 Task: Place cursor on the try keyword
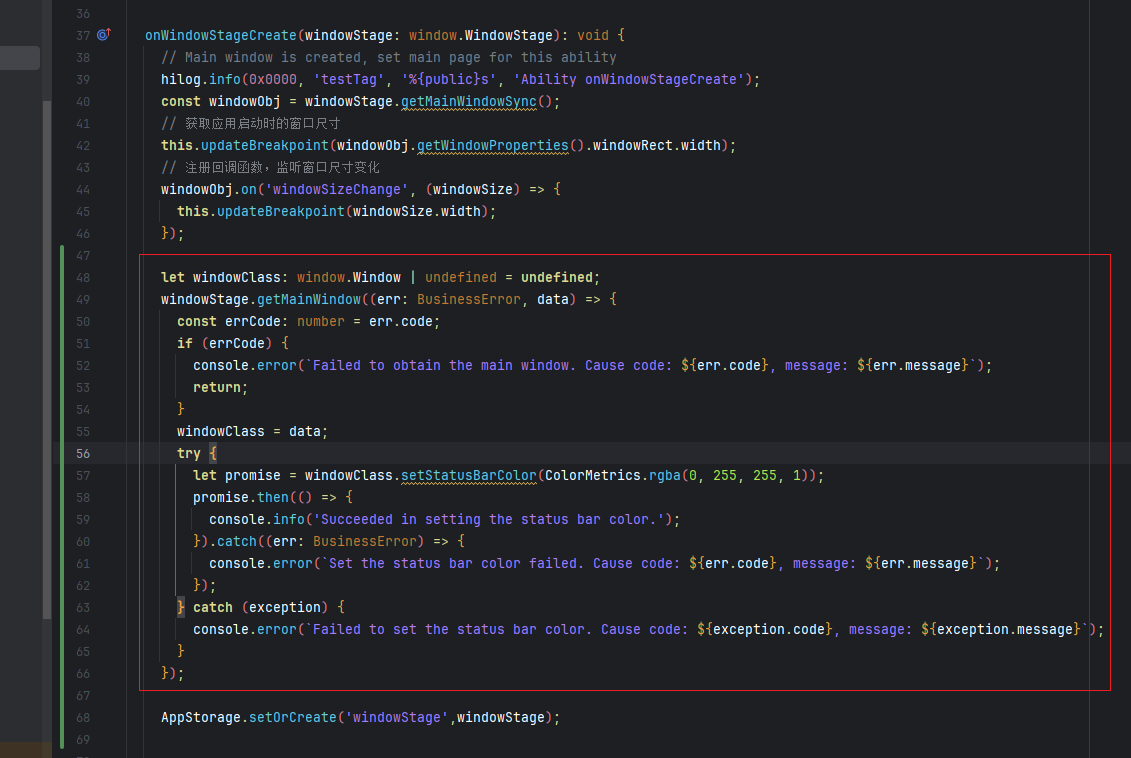[188, 453]
